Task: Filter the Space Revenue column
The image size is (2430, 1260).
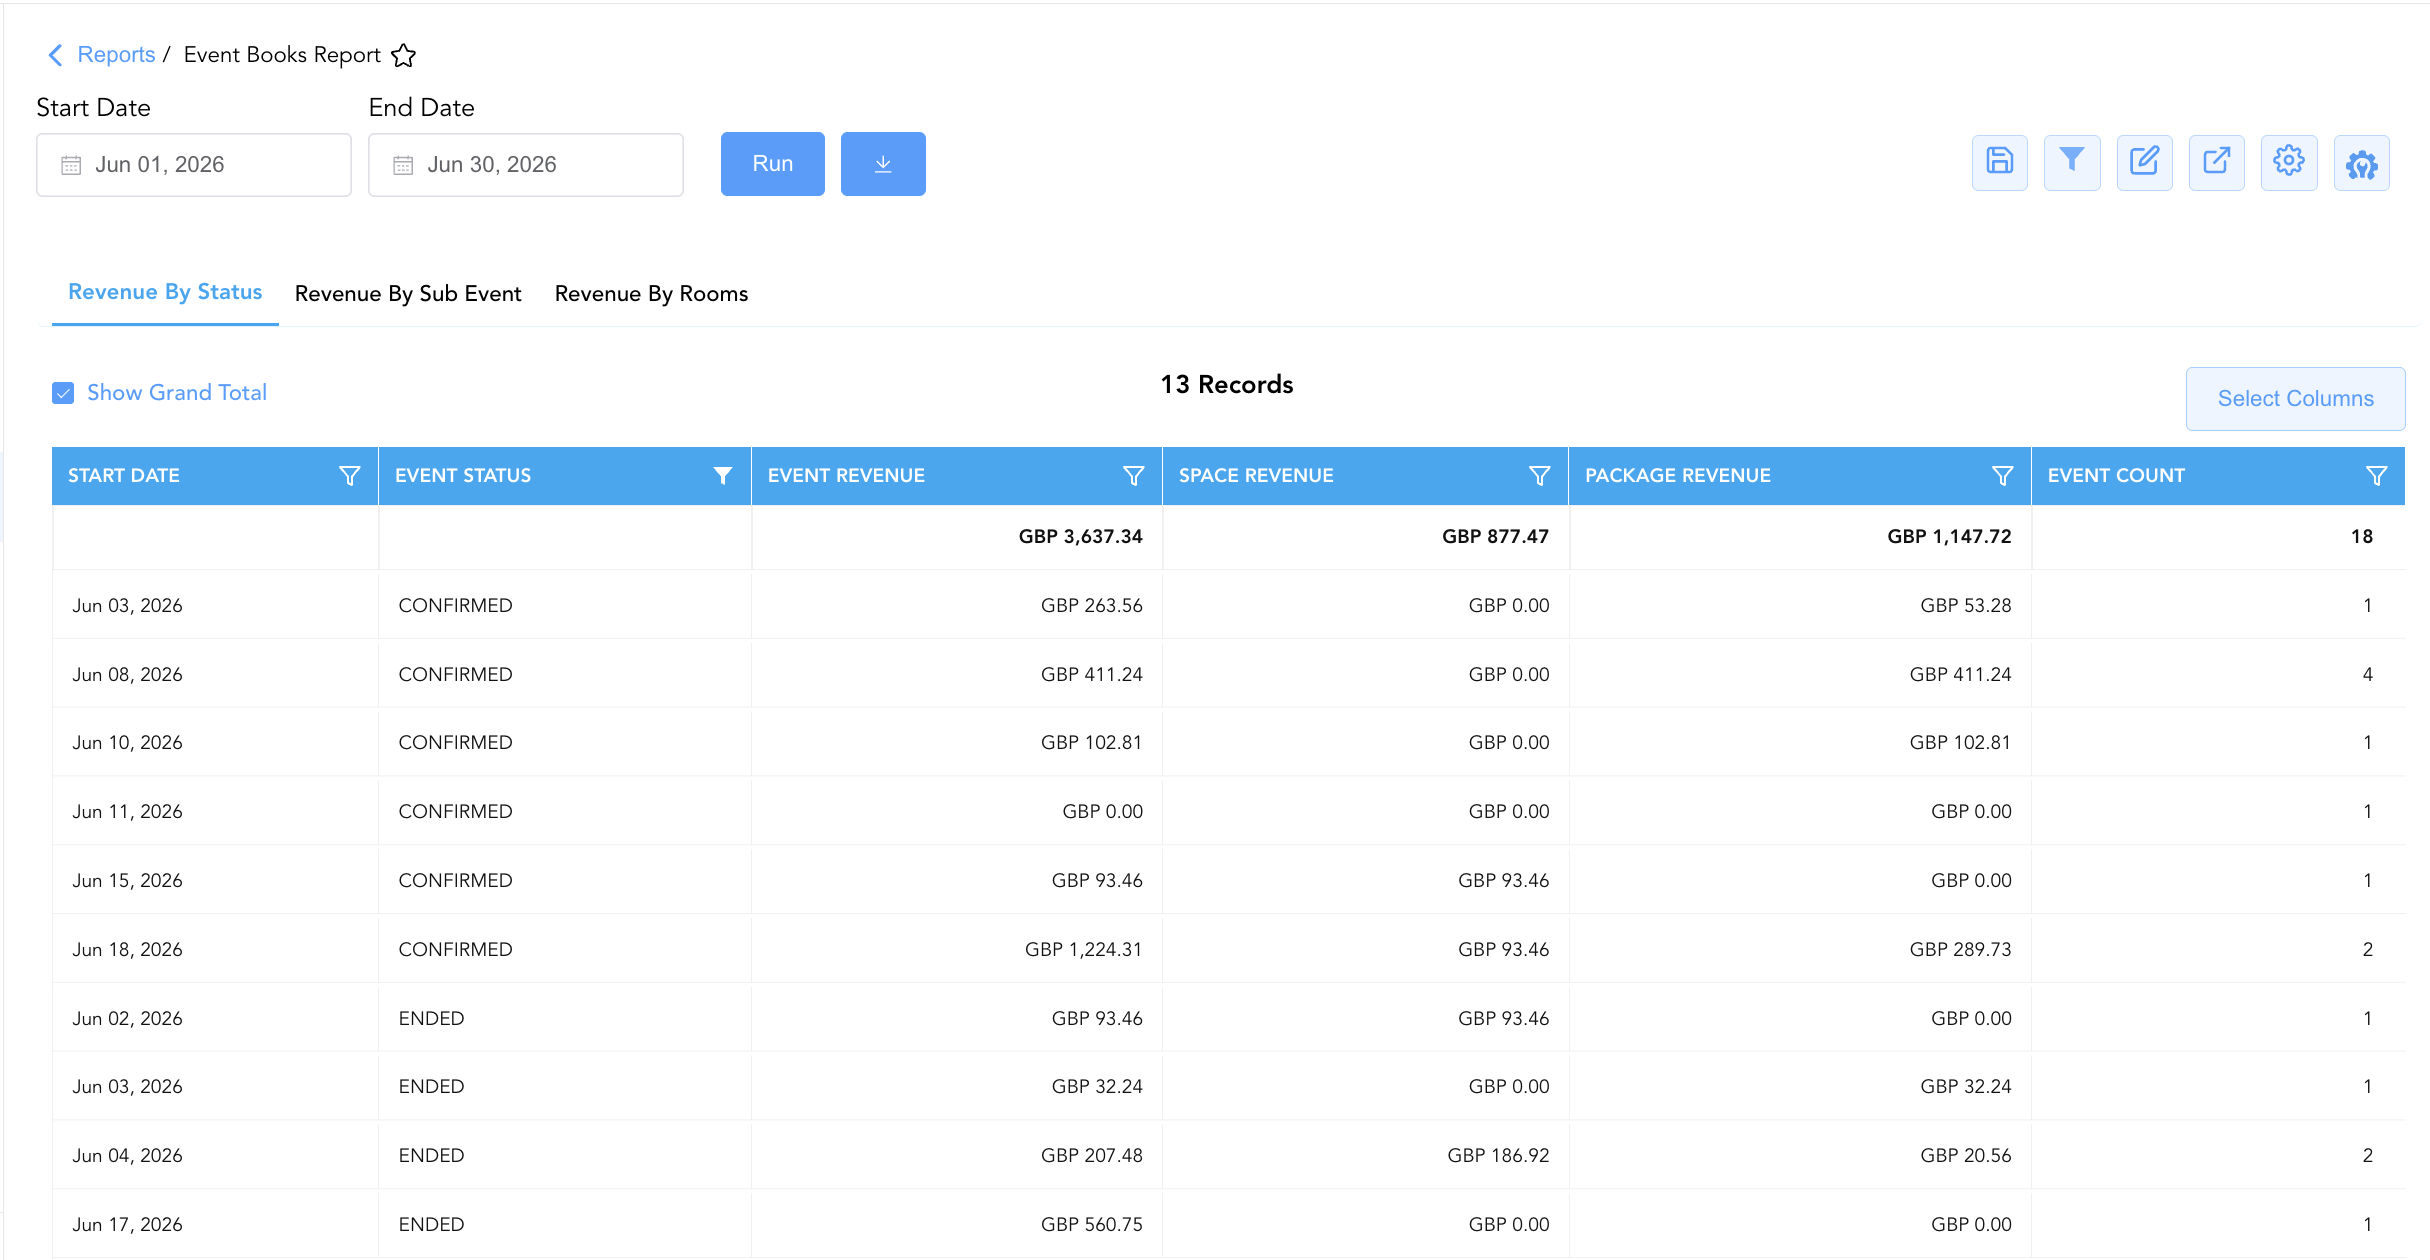Action: [x=1540, y=476]
